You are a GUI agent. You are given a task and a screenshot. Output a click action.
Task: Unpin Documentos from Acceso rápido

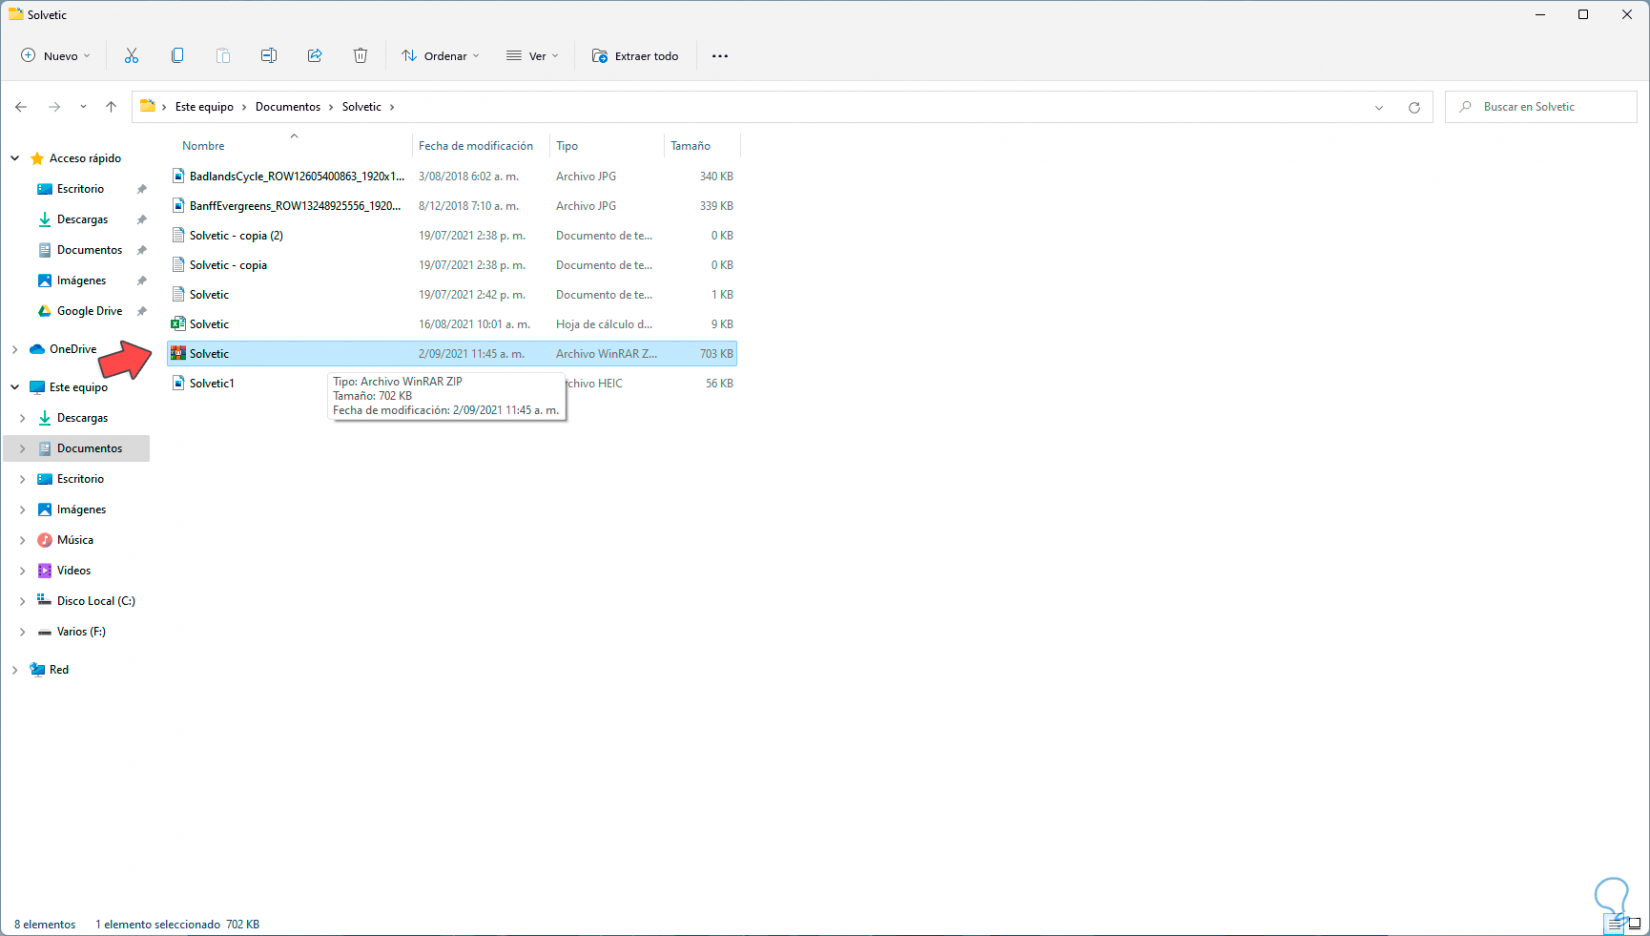tap(142, 250)
